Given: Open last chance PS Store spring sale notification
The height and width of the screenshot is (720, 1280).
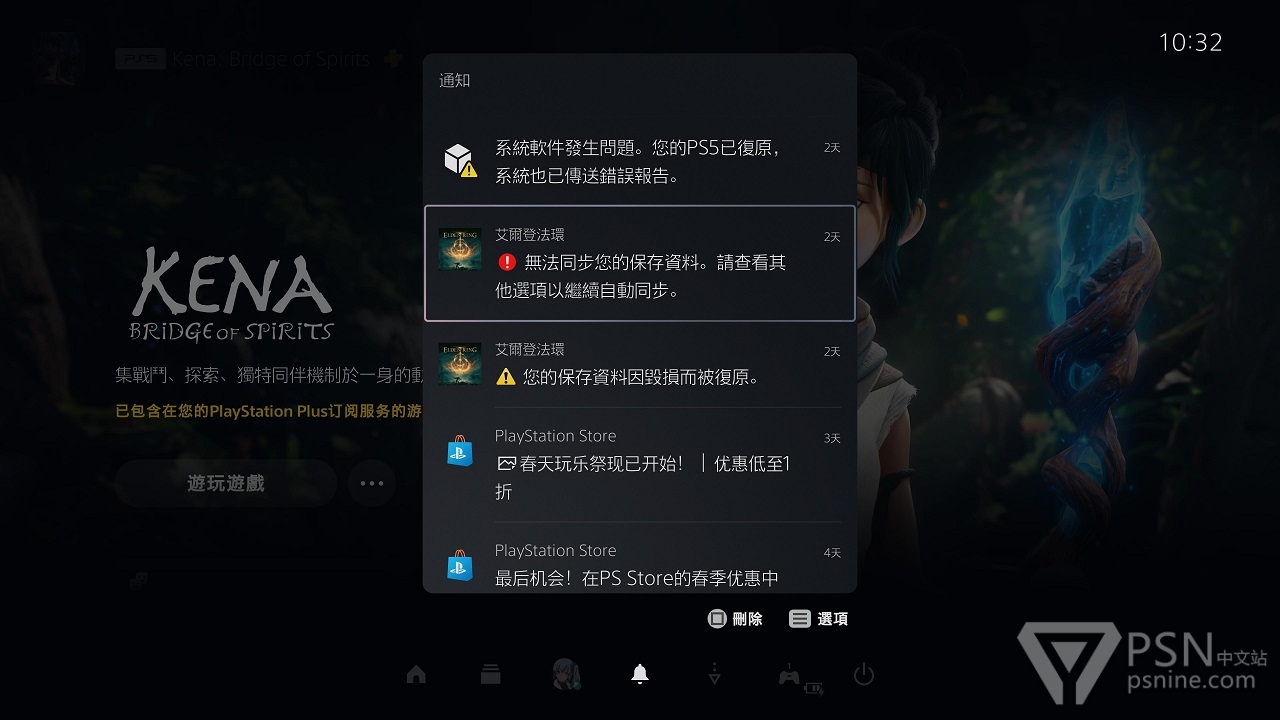Looking at the screenshot, I should tap(640, 565).
